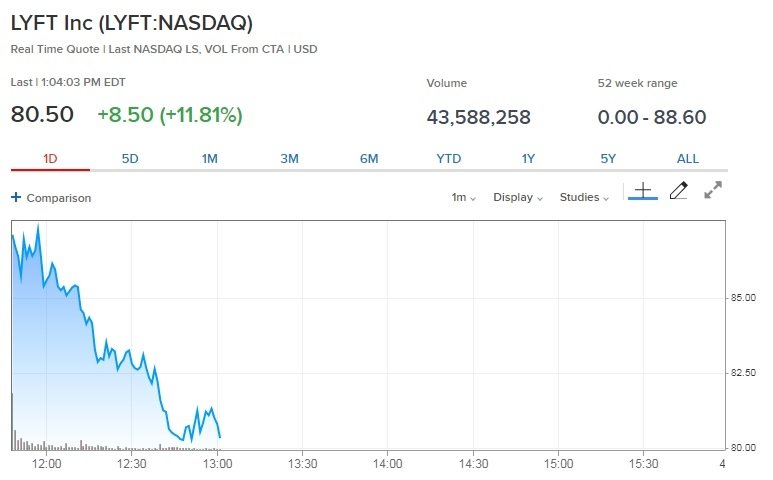Switch to the 1M range tab

click(210, 158)
